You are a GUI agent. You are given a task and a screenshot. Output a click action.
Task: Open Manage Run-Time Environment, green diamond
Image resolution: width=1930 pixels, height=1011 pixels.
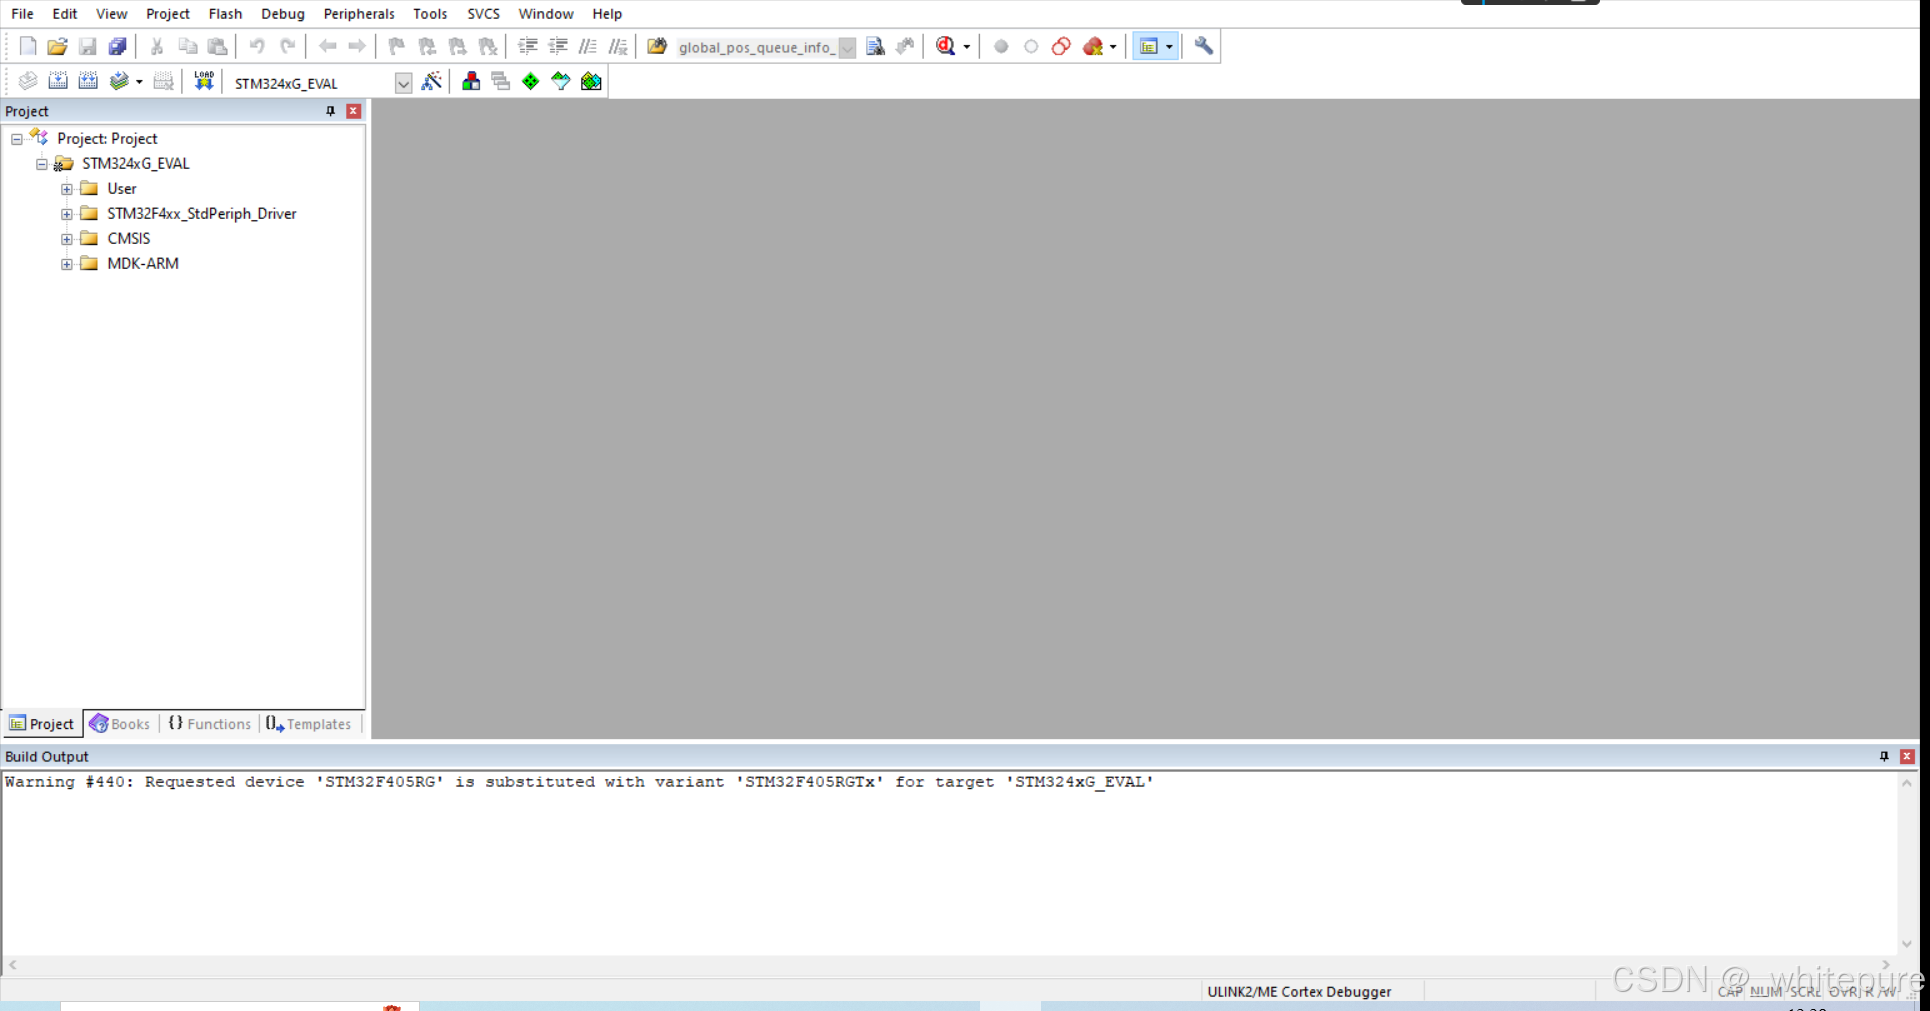coord(531,81)
